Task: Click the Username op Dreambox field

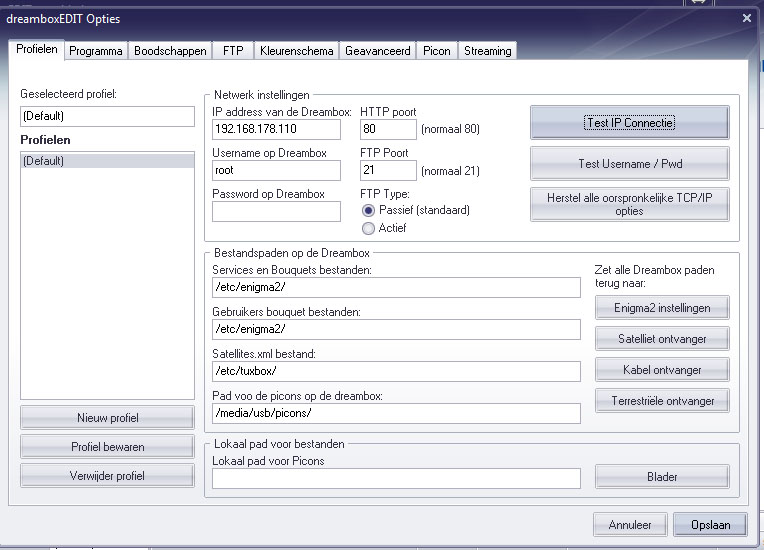Action: tap(276, 171)
